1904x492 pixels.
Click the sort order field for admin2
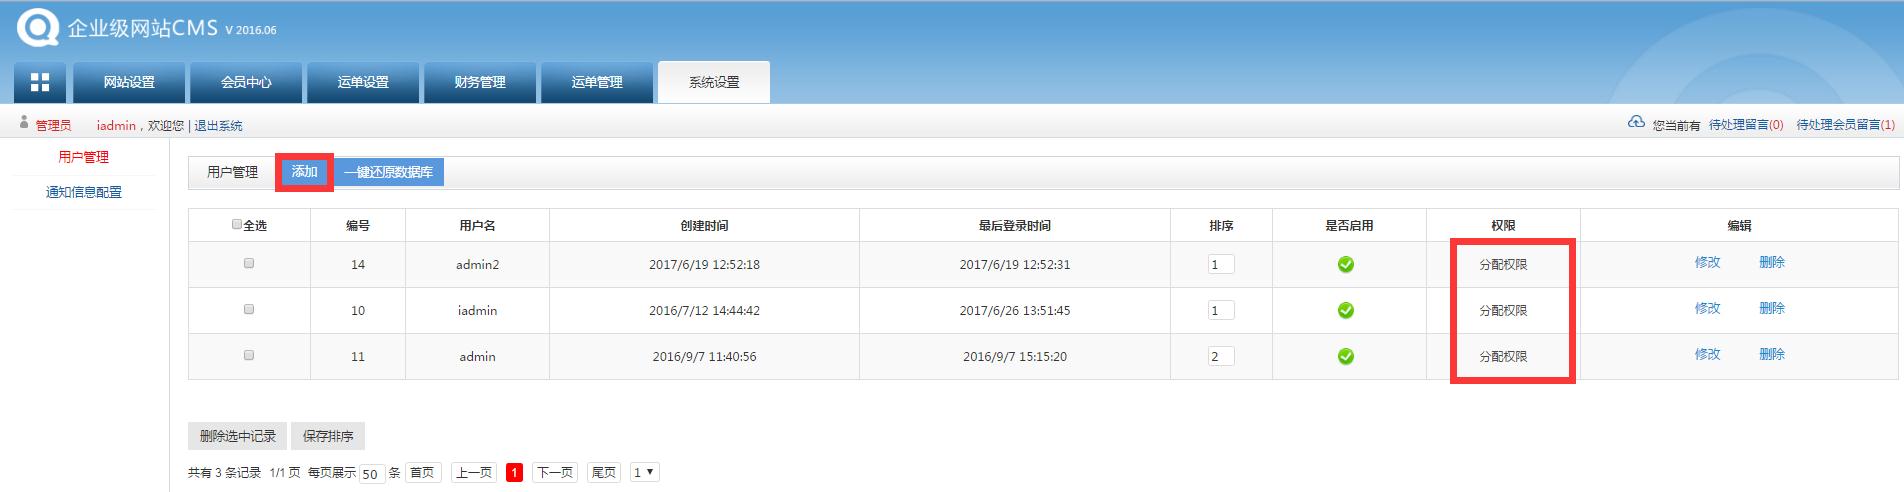[1220, 265]
